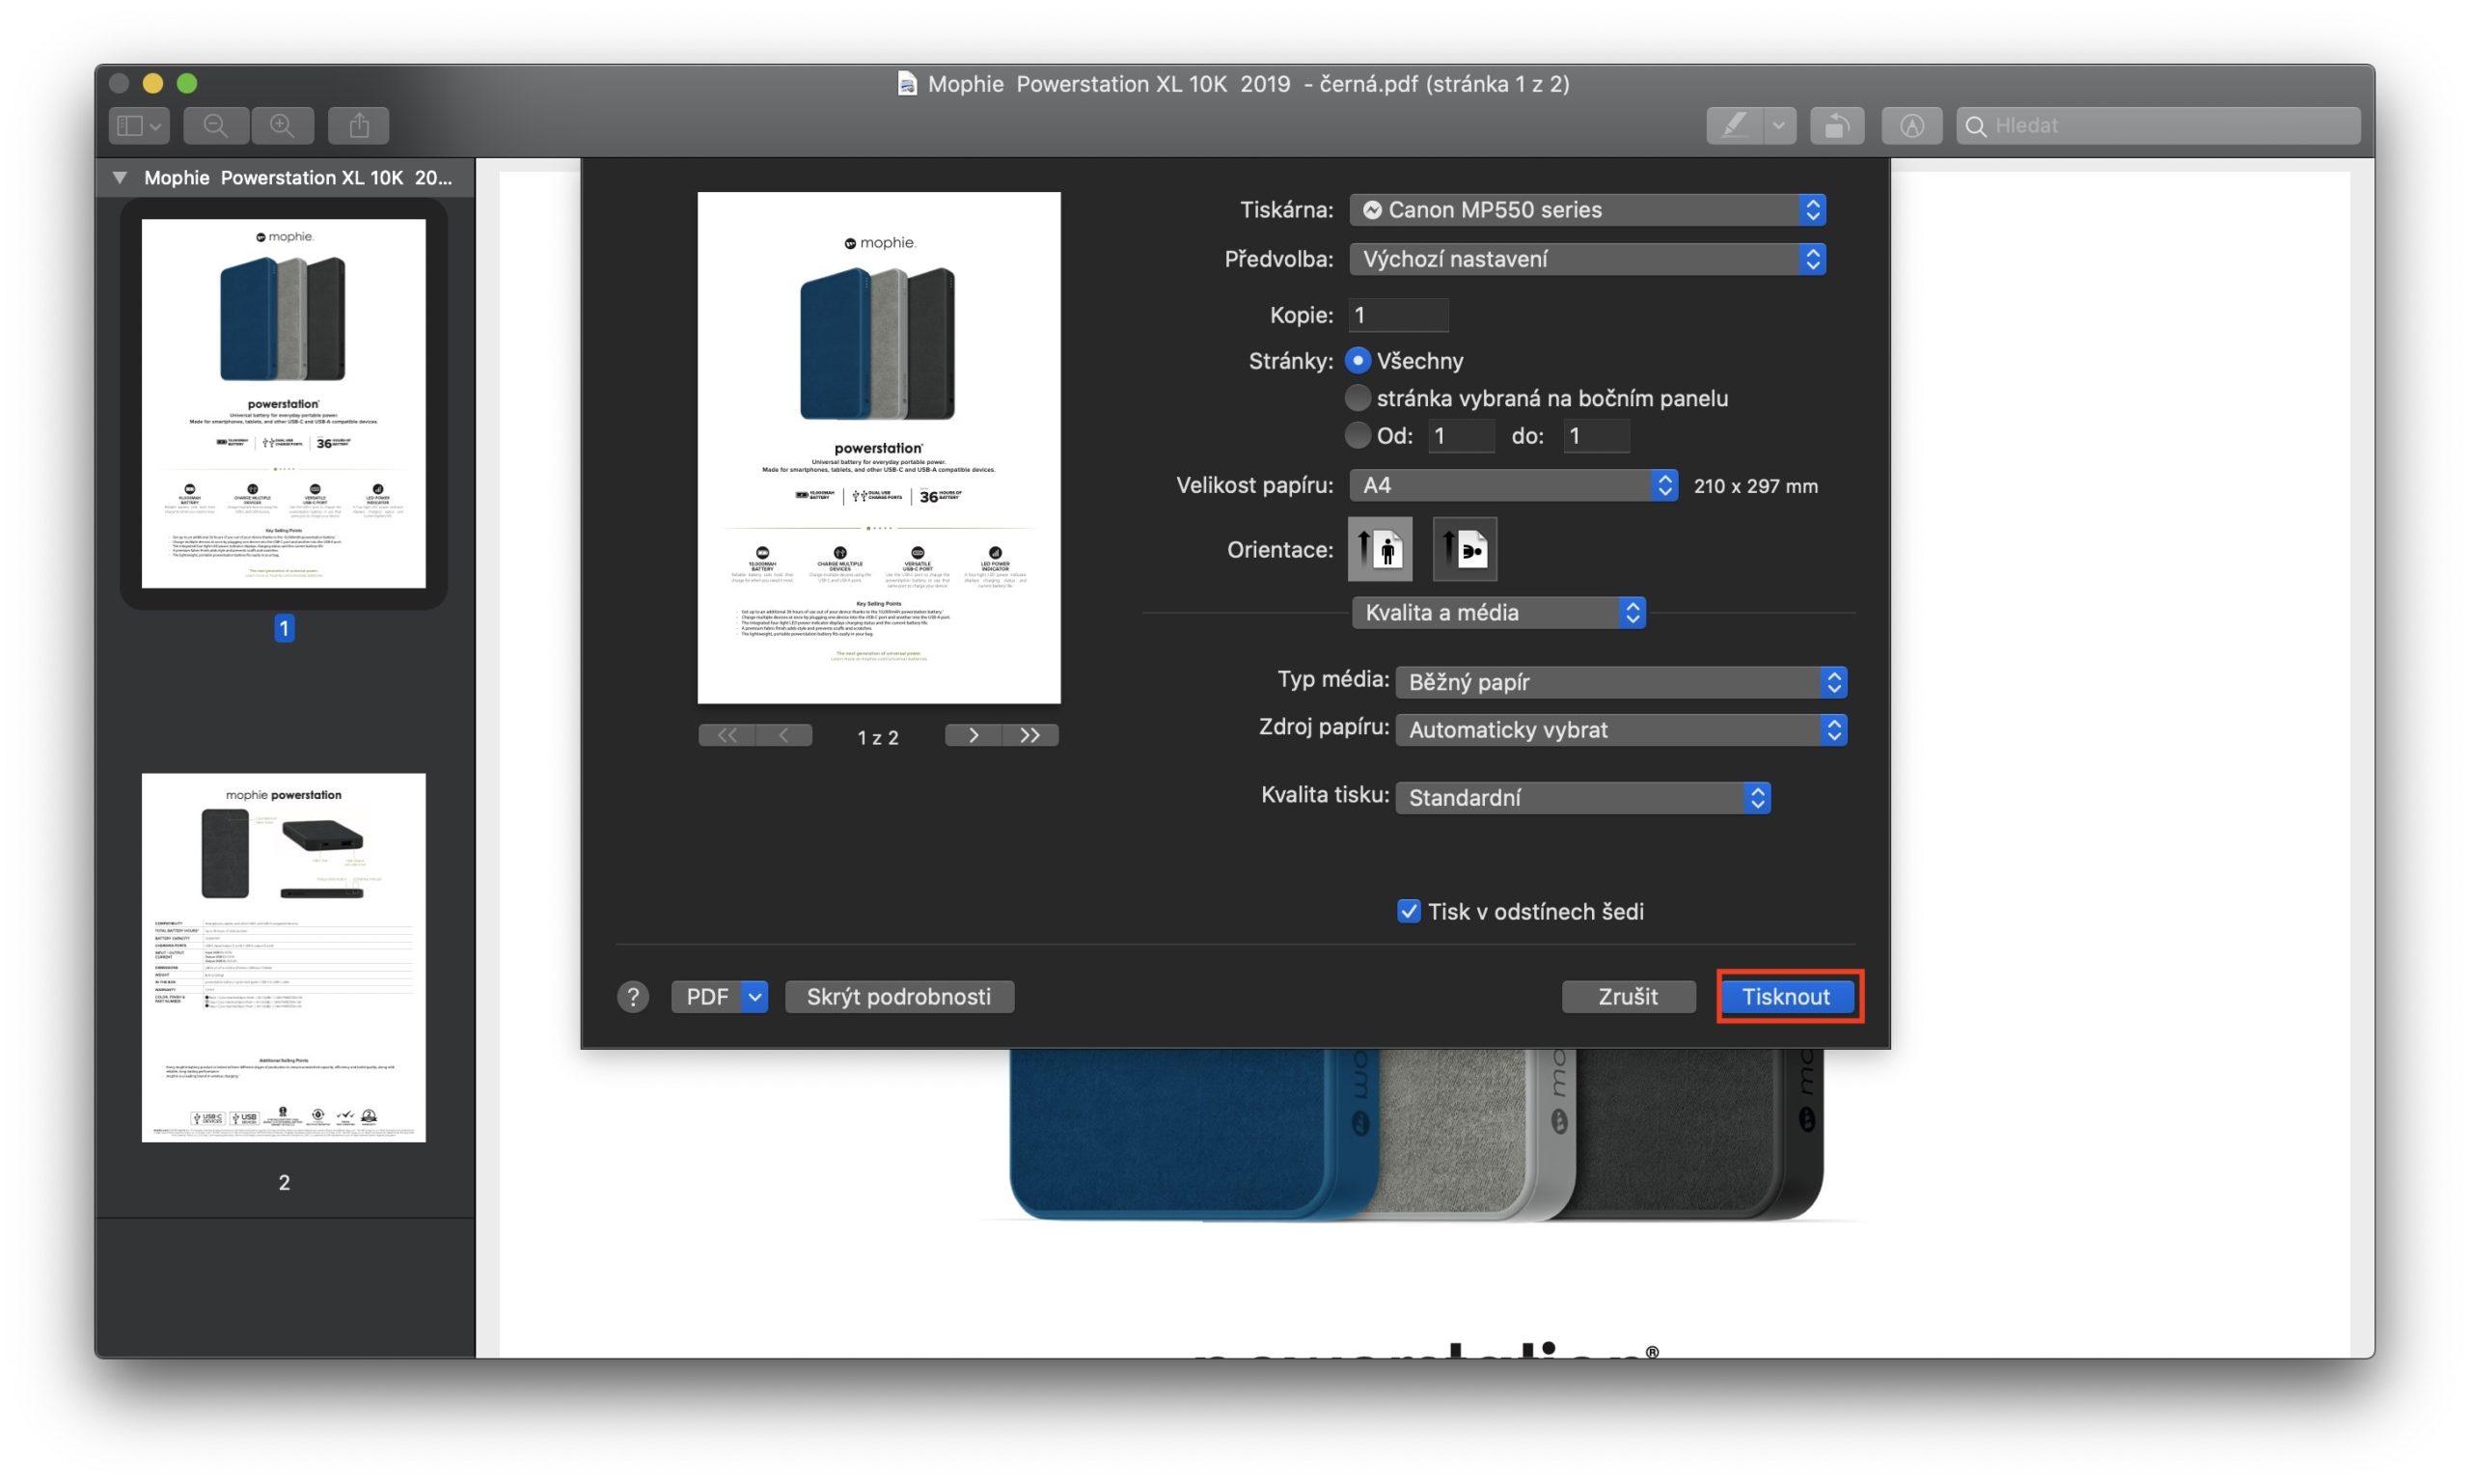Toggle Tisk v odstínech šedi checkbox
This screenshot has height=1484, width=2470.
point(1408,911)
